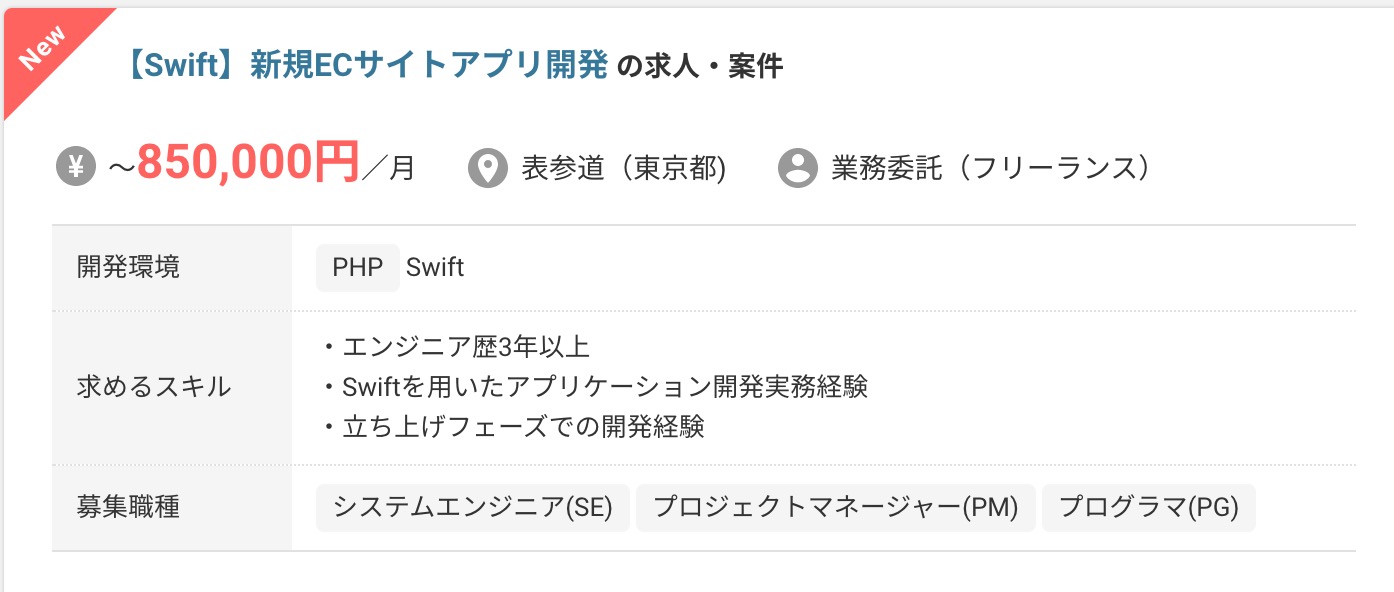Image resolution: width=1394 pixels, height=592 pixels.
Task: Click the Swiftを用いたアプリケーション開発実務経験 requirement line
Action: pos(595,387)
